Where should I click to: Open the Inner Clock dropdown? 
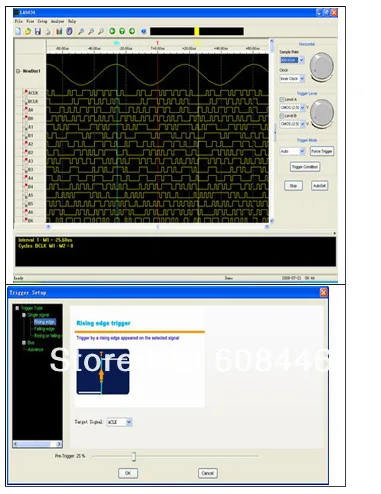click(292, 79)
